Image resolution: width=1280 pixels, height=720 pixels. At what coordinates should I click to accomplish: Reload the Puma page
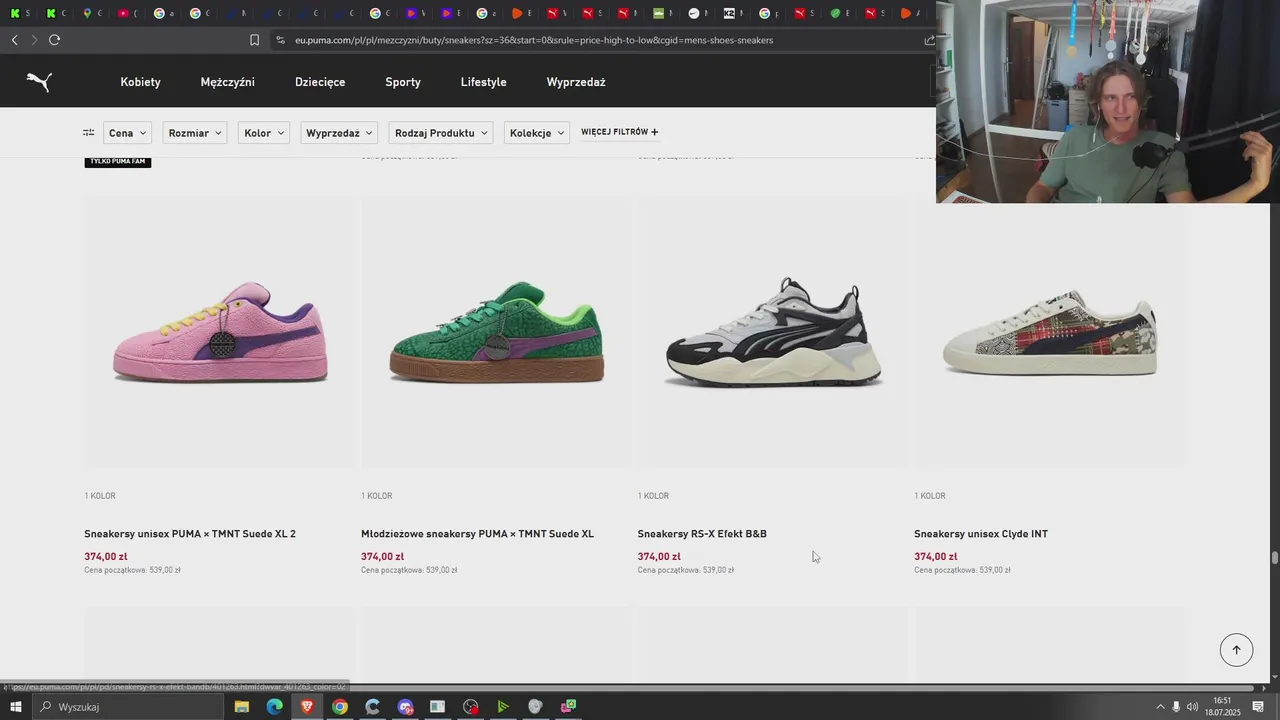pyautogui.click(x=54, y=40)
